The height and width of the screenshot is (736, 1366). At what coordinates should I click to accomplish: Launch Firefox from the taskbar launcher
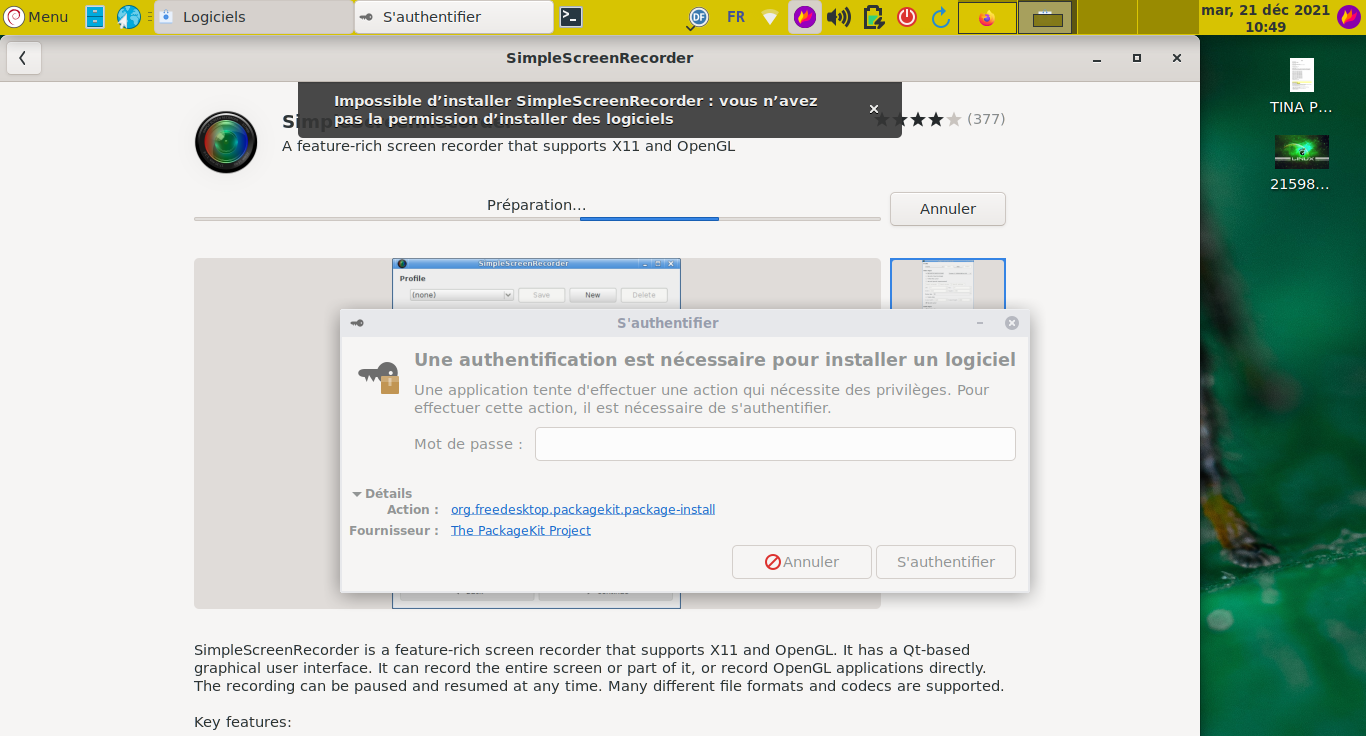pyautogui.click(x=986, y=16)
